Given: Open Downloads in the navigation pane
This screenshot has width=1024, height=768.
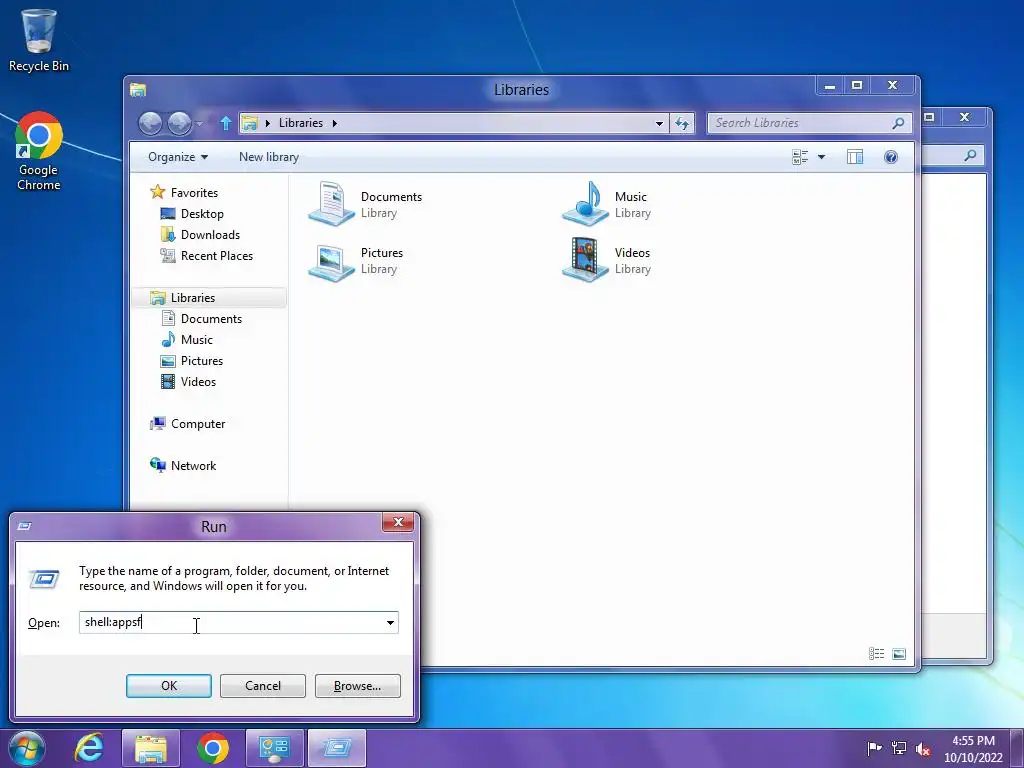Looking at the screenshot, I should tap(210, 234).
